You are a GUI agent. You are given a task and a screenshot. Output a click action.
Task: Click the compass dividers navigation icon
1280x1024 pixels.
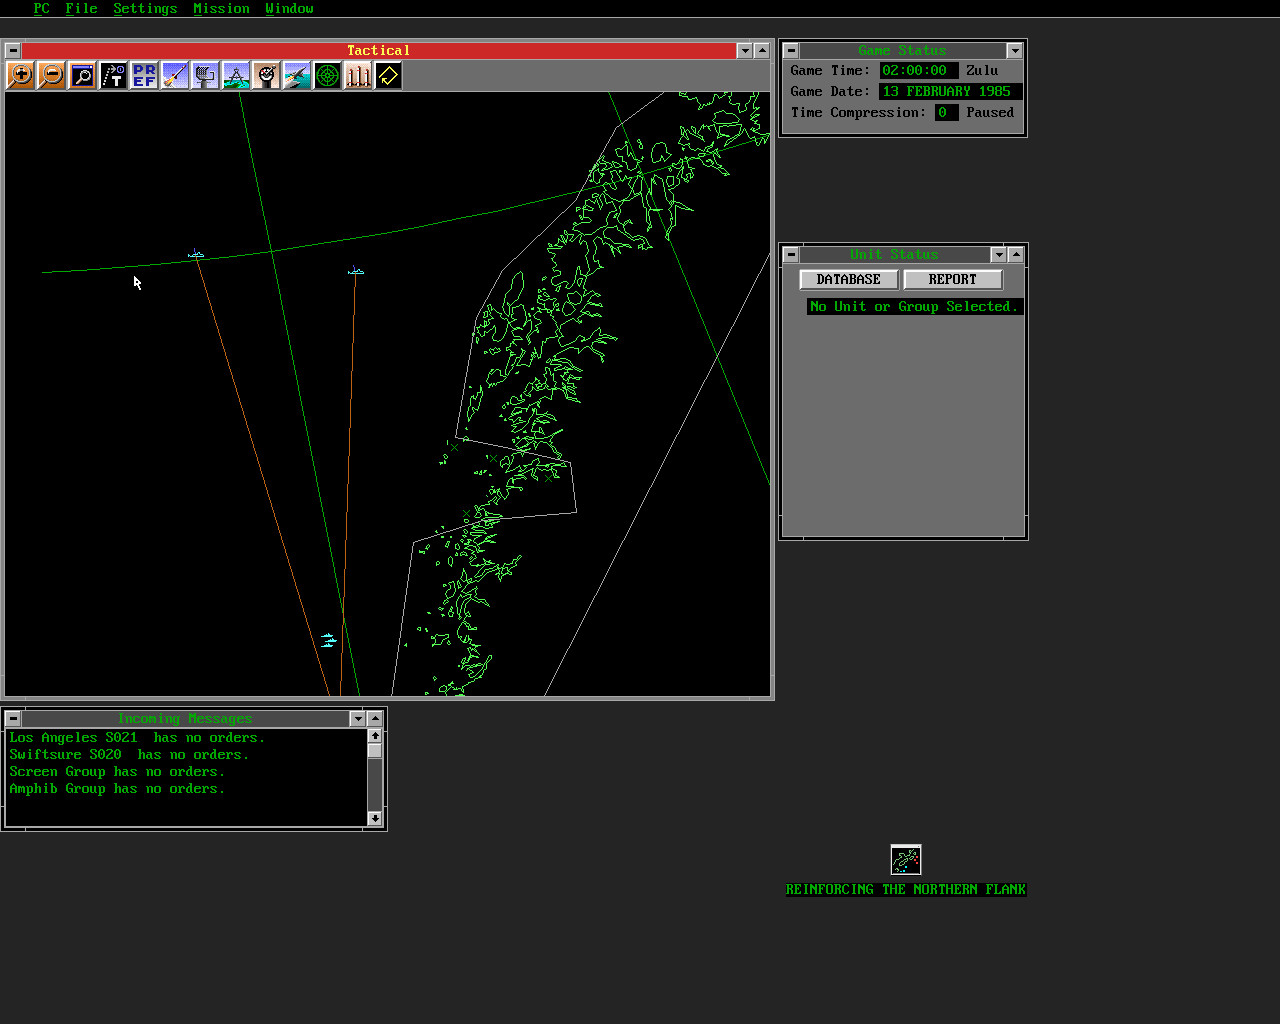click(x=236, y=75)
